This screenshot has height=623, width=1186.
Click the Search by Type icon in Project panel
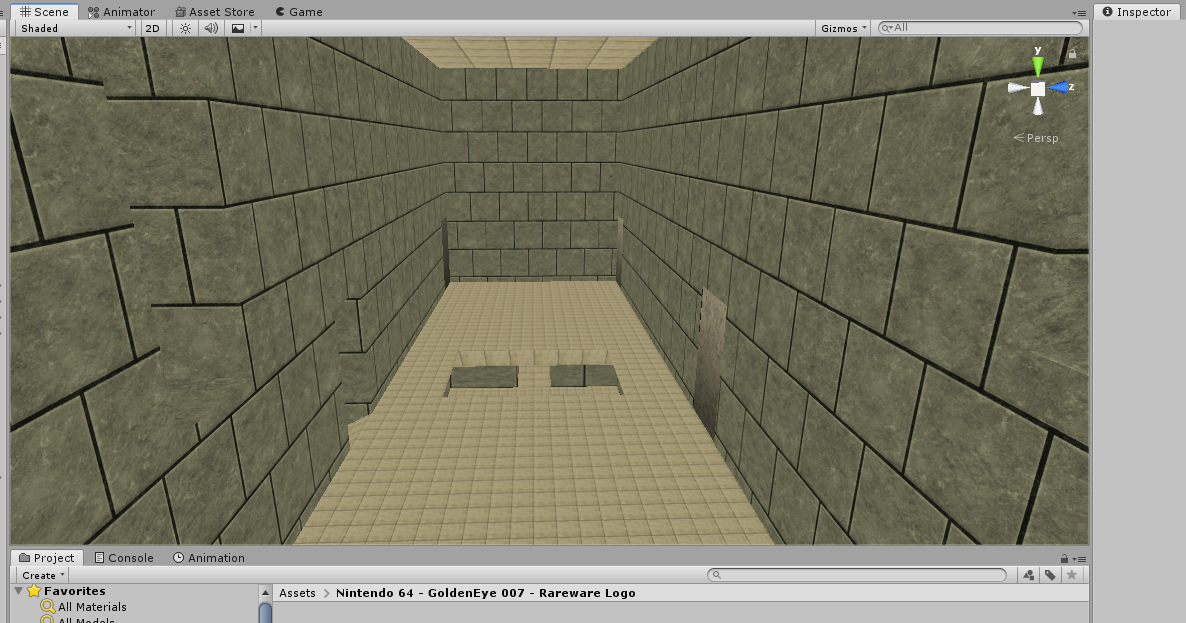click(1029, 575)
